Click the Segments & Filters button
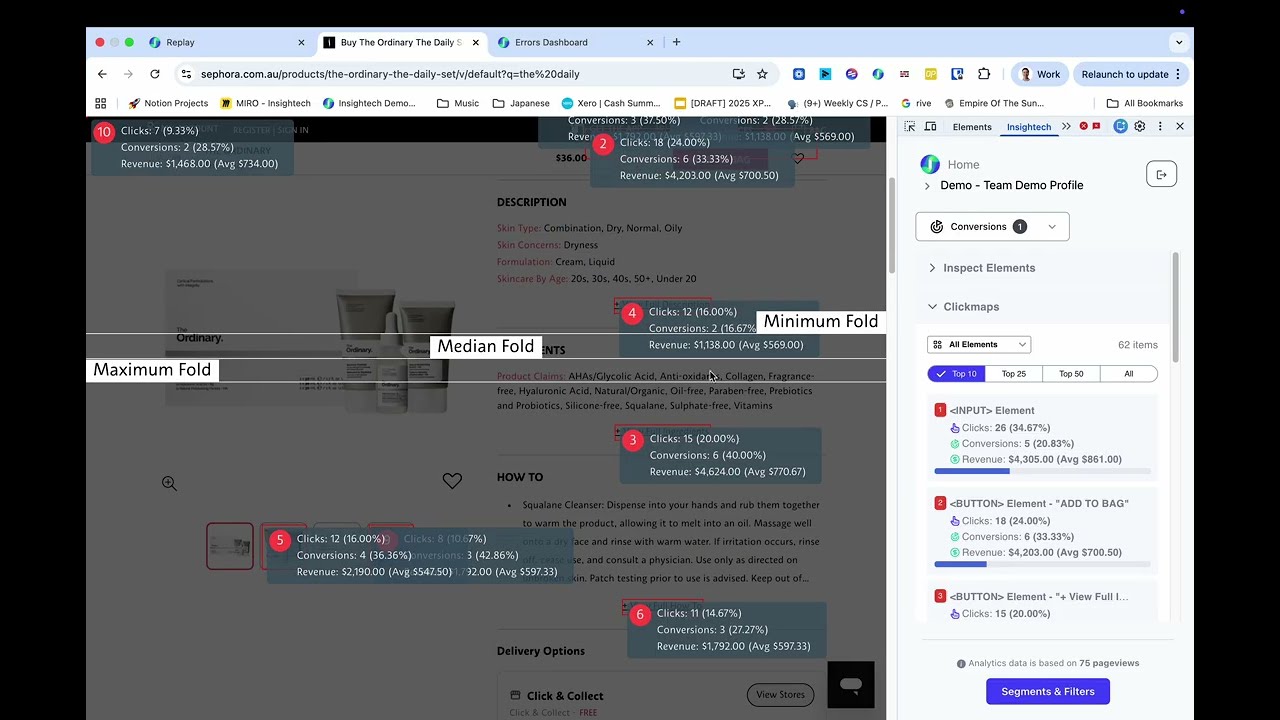This screenshot has width=1280, height=720. click(1048, 691)
